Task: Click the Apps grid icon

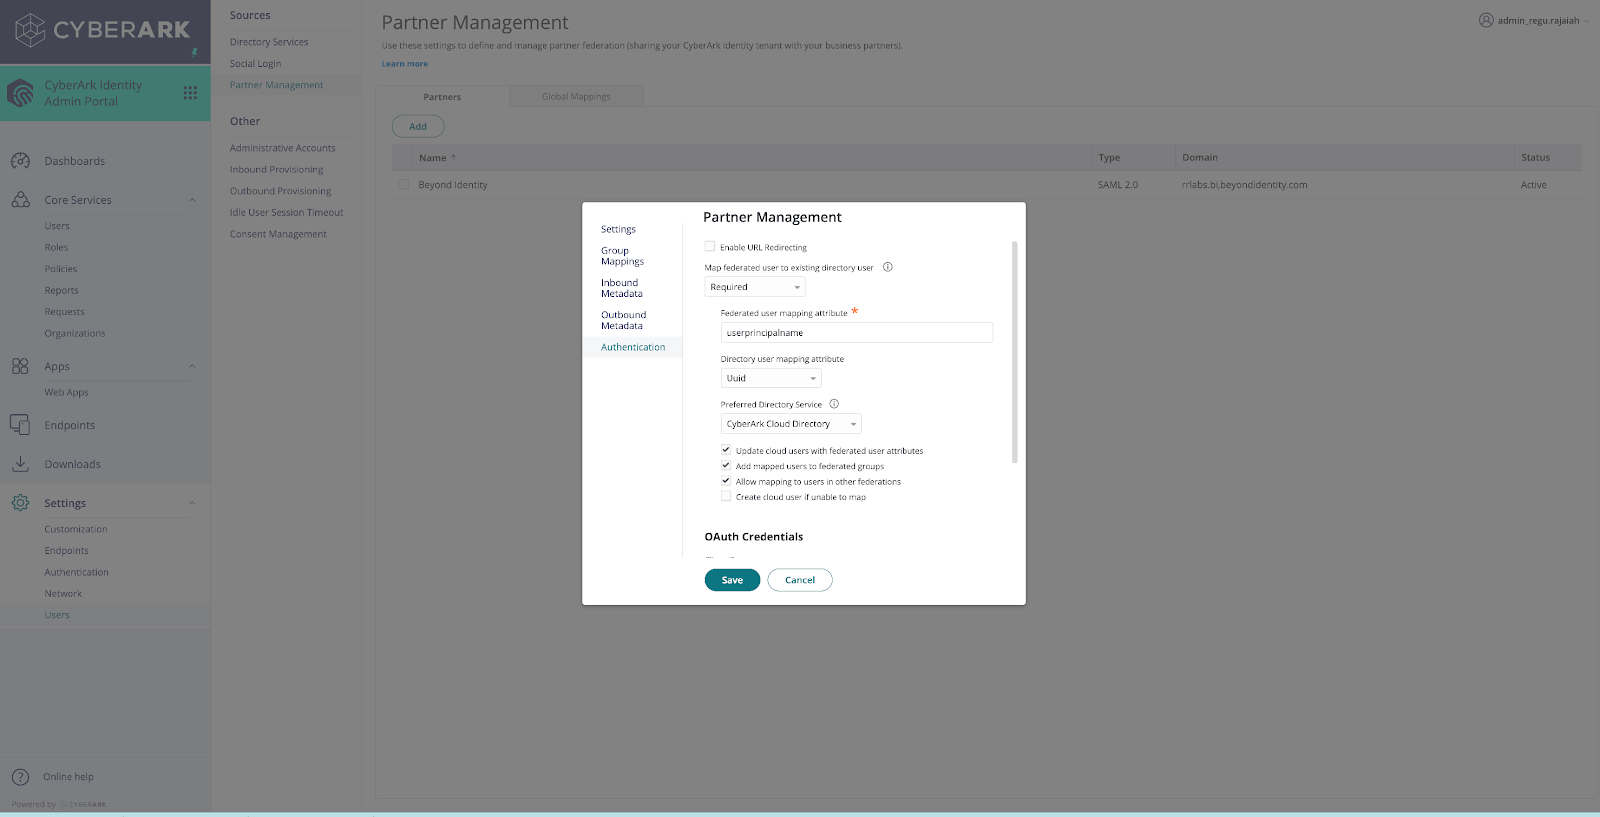Action: coord(20,366)
